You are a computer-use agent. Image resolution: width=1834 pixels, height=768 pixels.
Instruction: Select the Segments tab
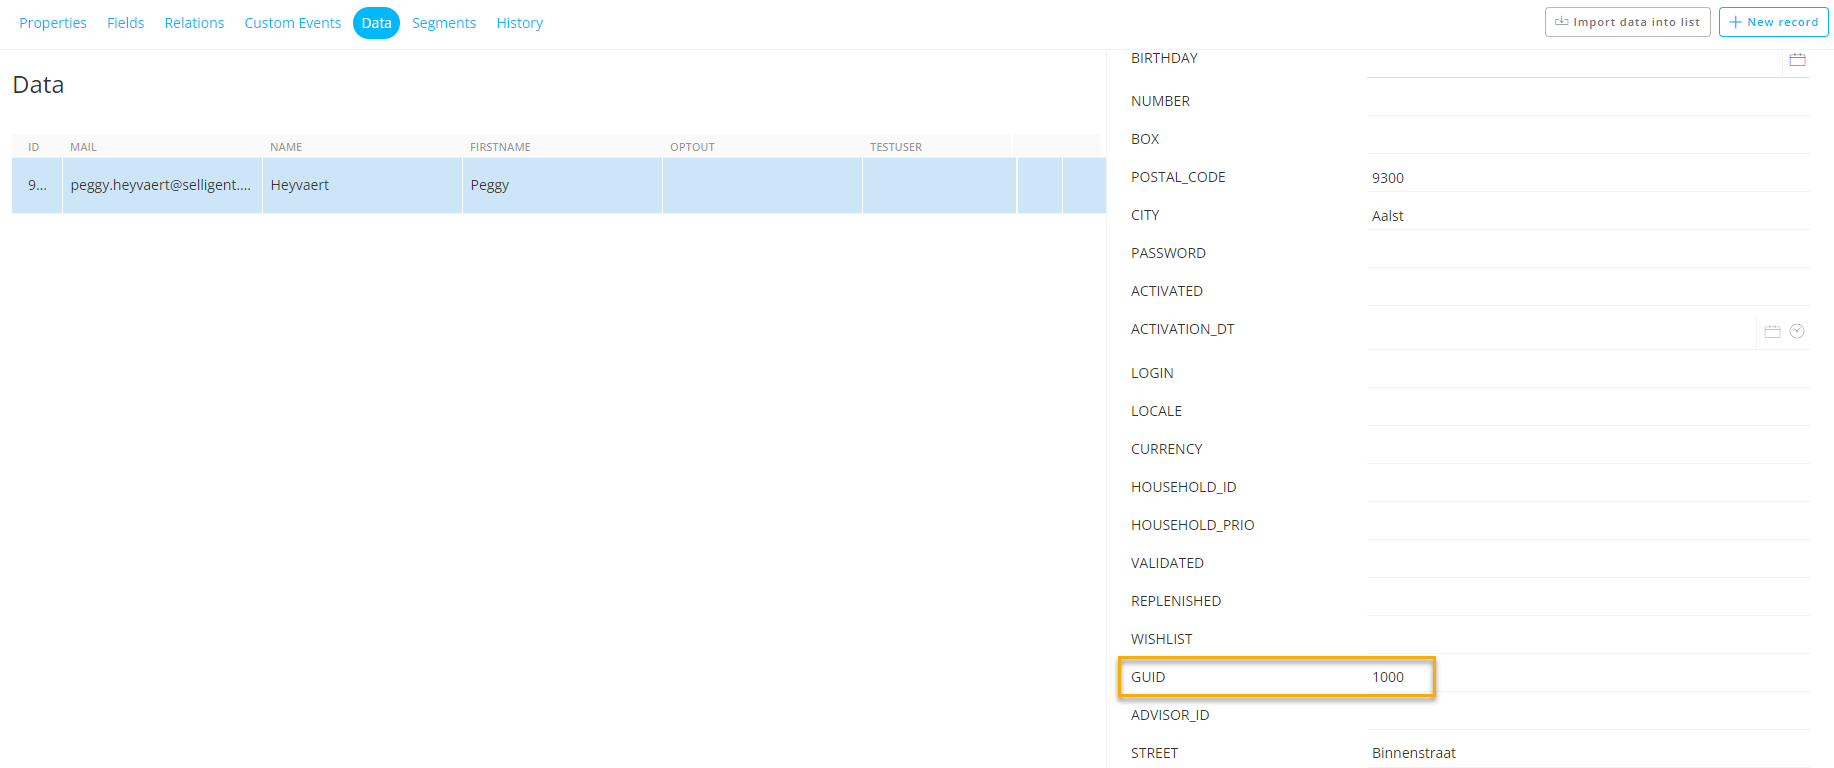(x=443, y=23)
